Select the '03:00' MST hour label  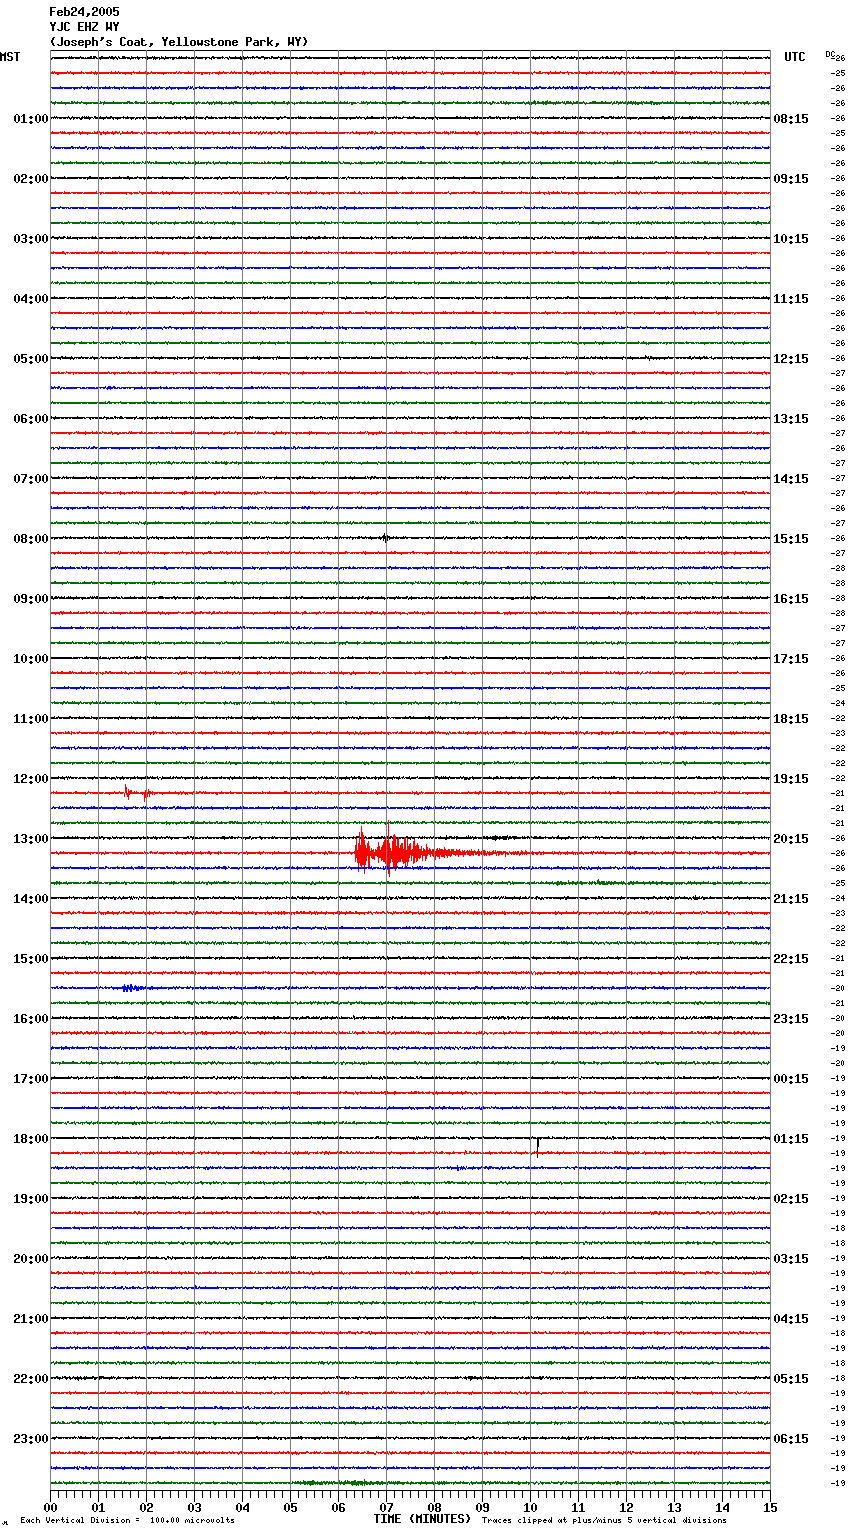[31, 239]
